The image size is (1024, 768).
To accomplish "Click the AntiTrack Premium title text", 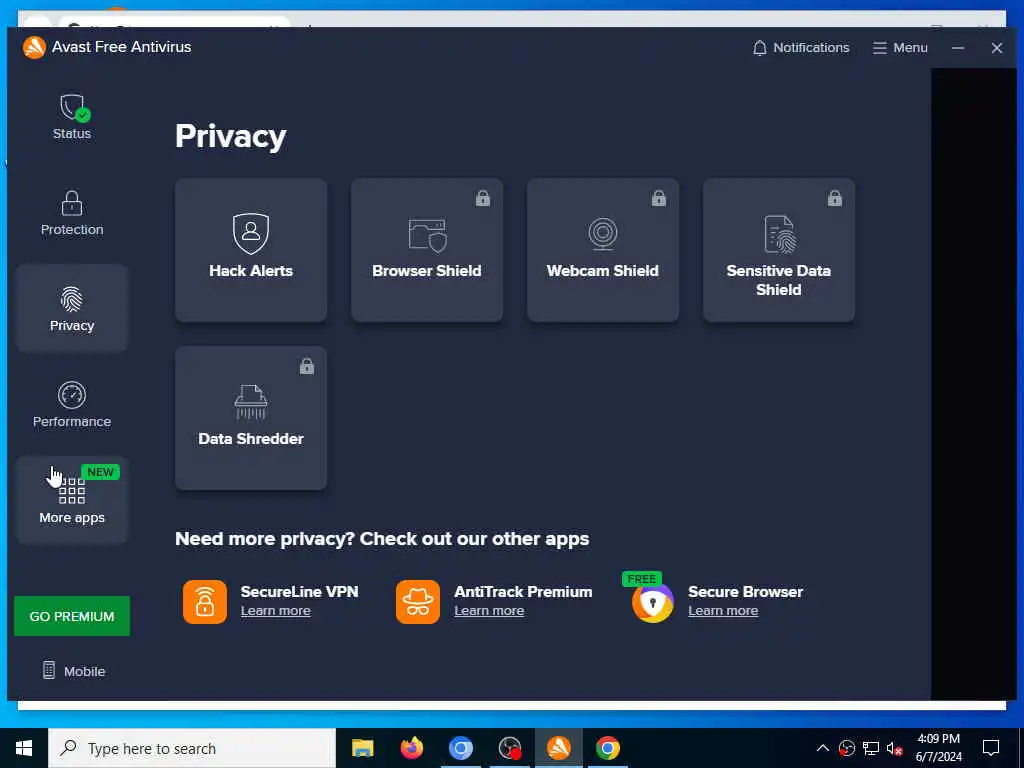I will click(x=523, y=592).
